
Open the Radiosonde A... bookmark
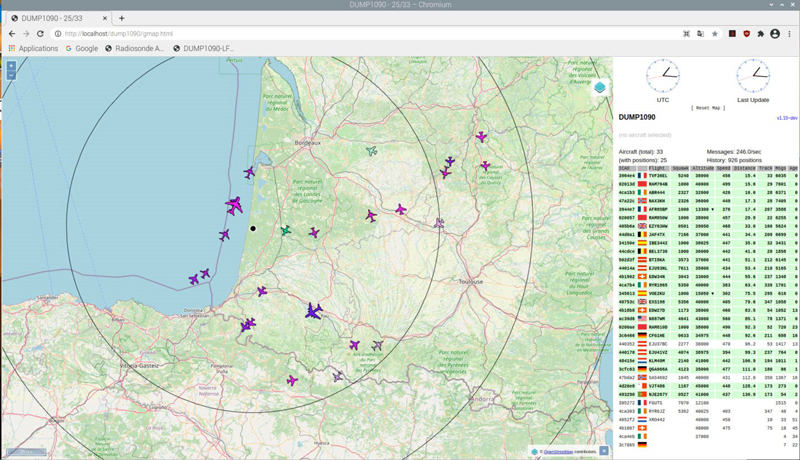click(x=134, y=48)
